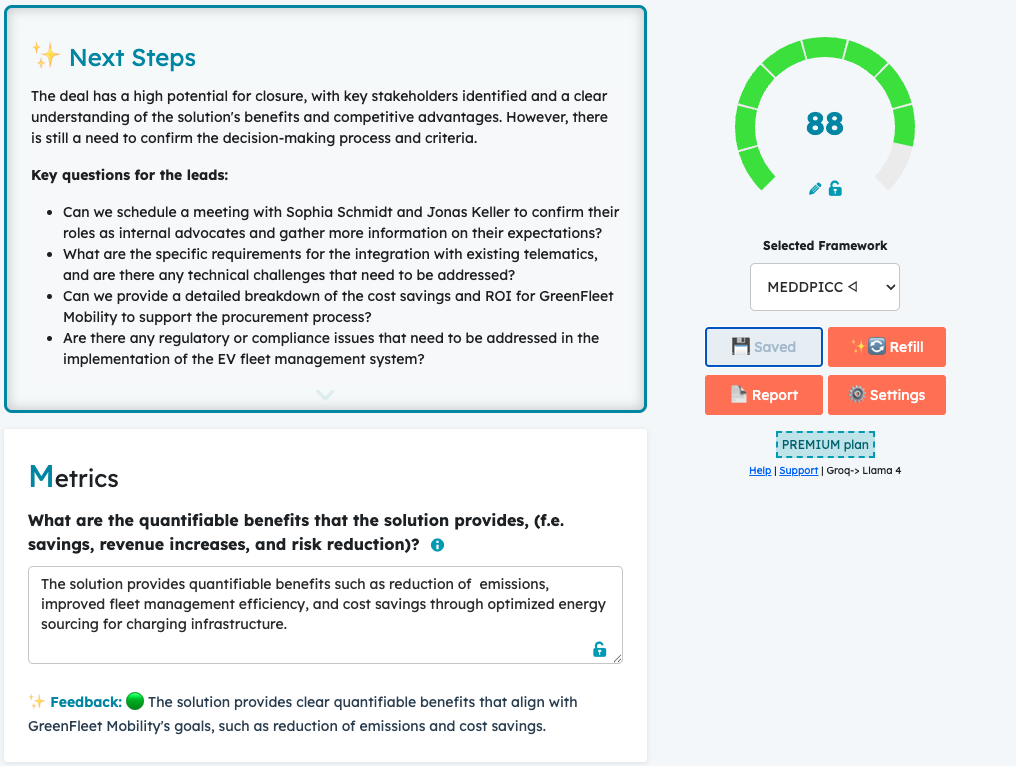The height and width of the screenshot is (766, 1016).
Task: Click the grey unfilled segment of the score gauge
Action: pos(895,166)
